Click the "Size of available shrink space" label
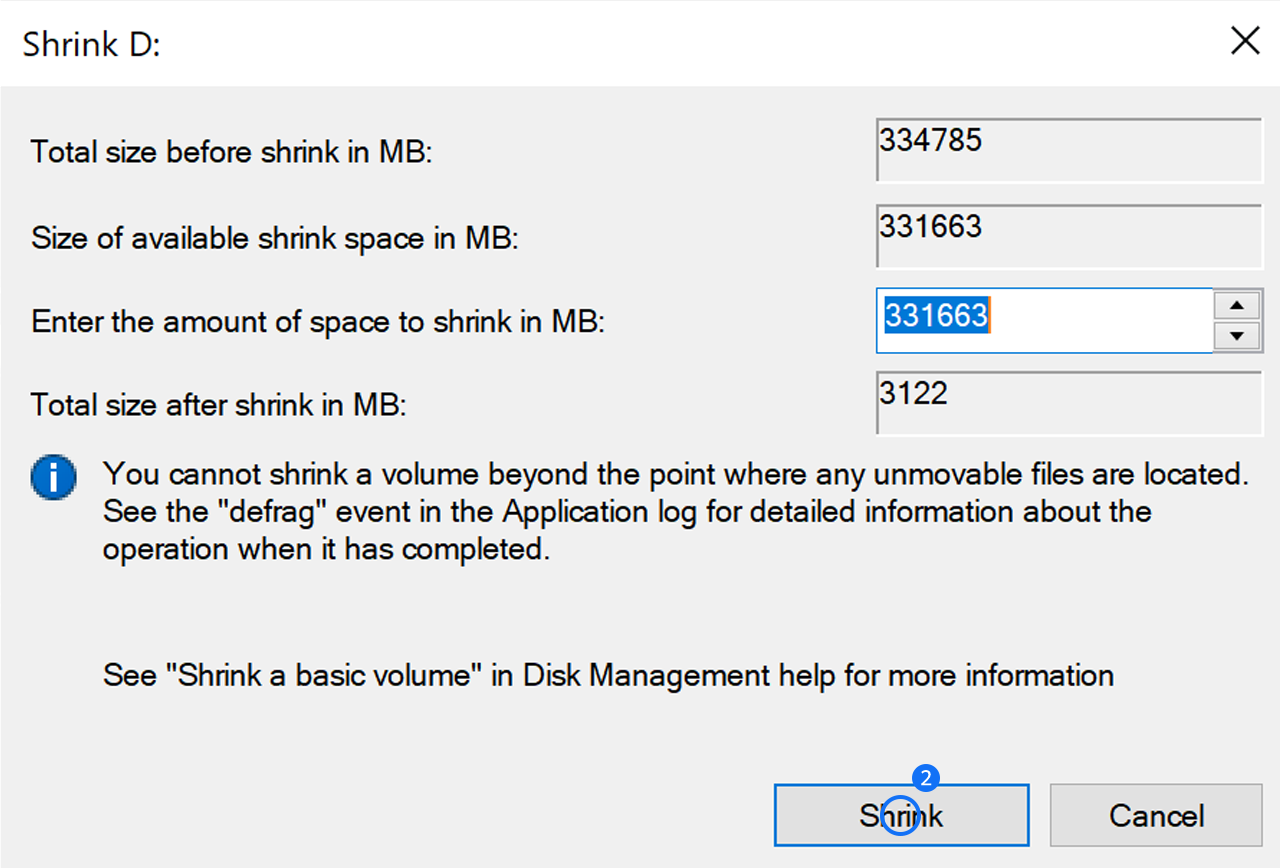 click(275, 239)
